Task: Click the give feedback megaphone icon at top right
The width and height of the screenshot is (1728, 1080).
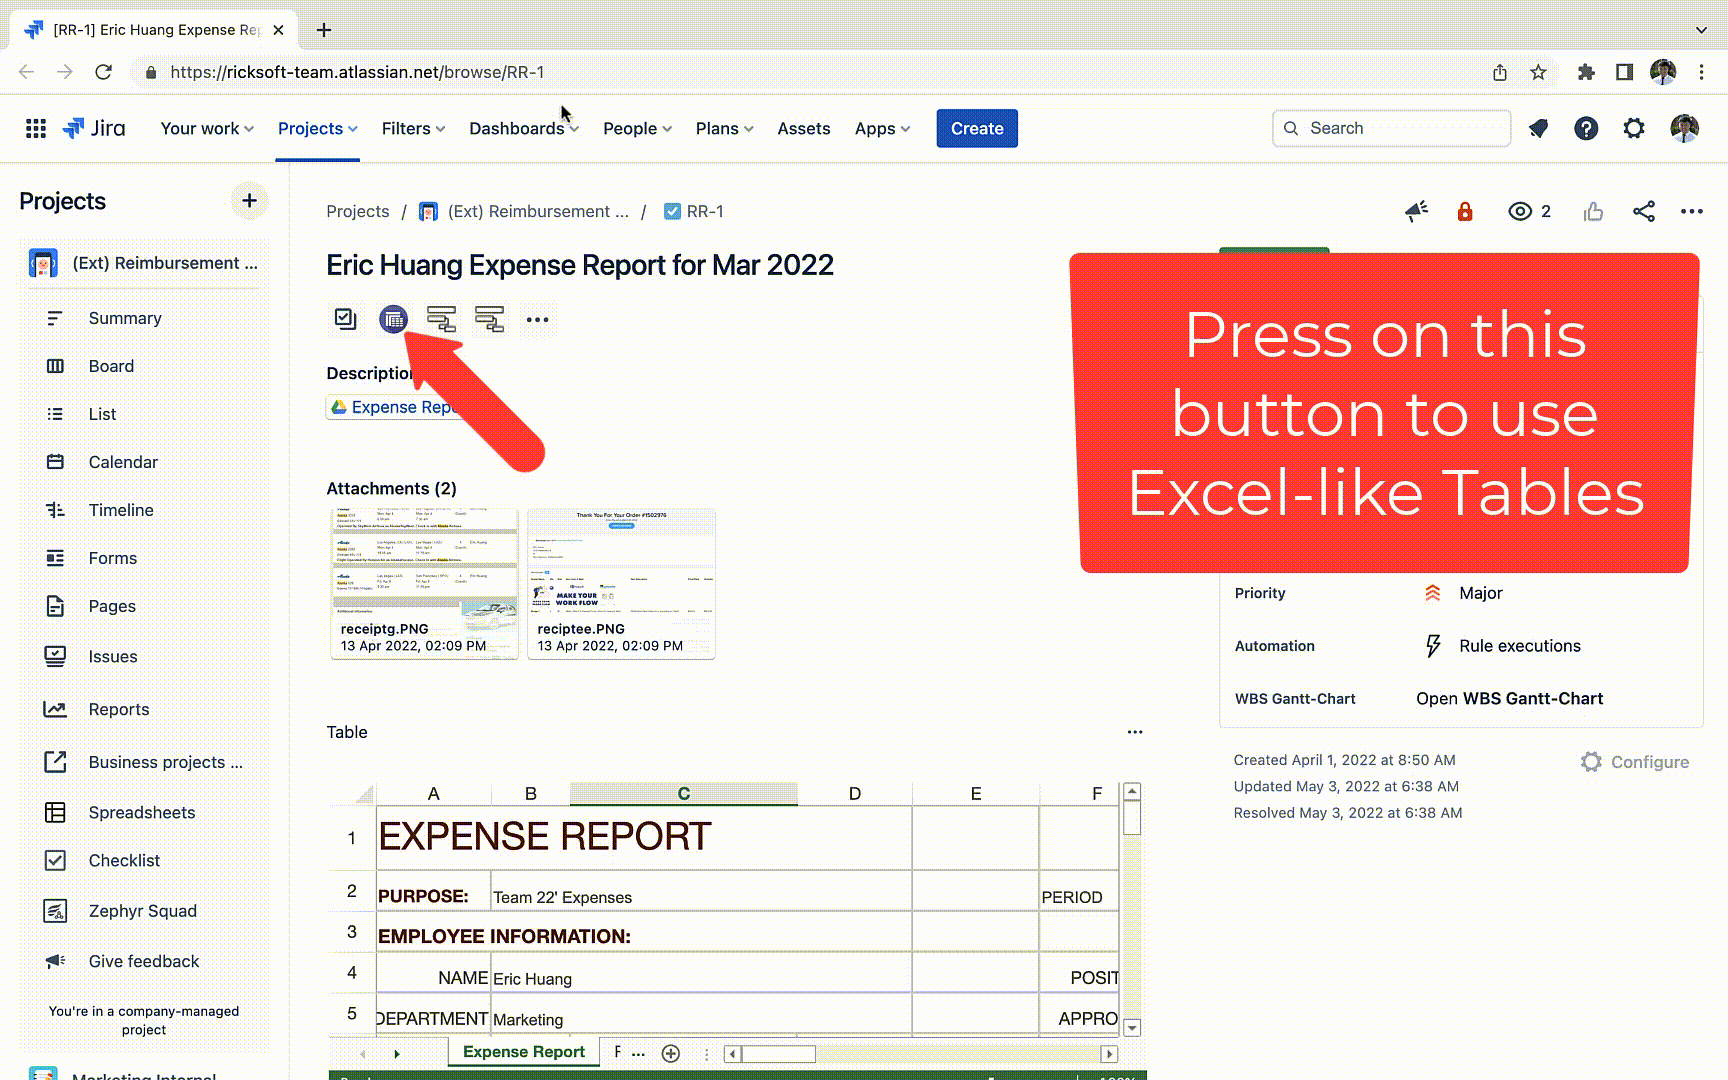Action: 1416,211
